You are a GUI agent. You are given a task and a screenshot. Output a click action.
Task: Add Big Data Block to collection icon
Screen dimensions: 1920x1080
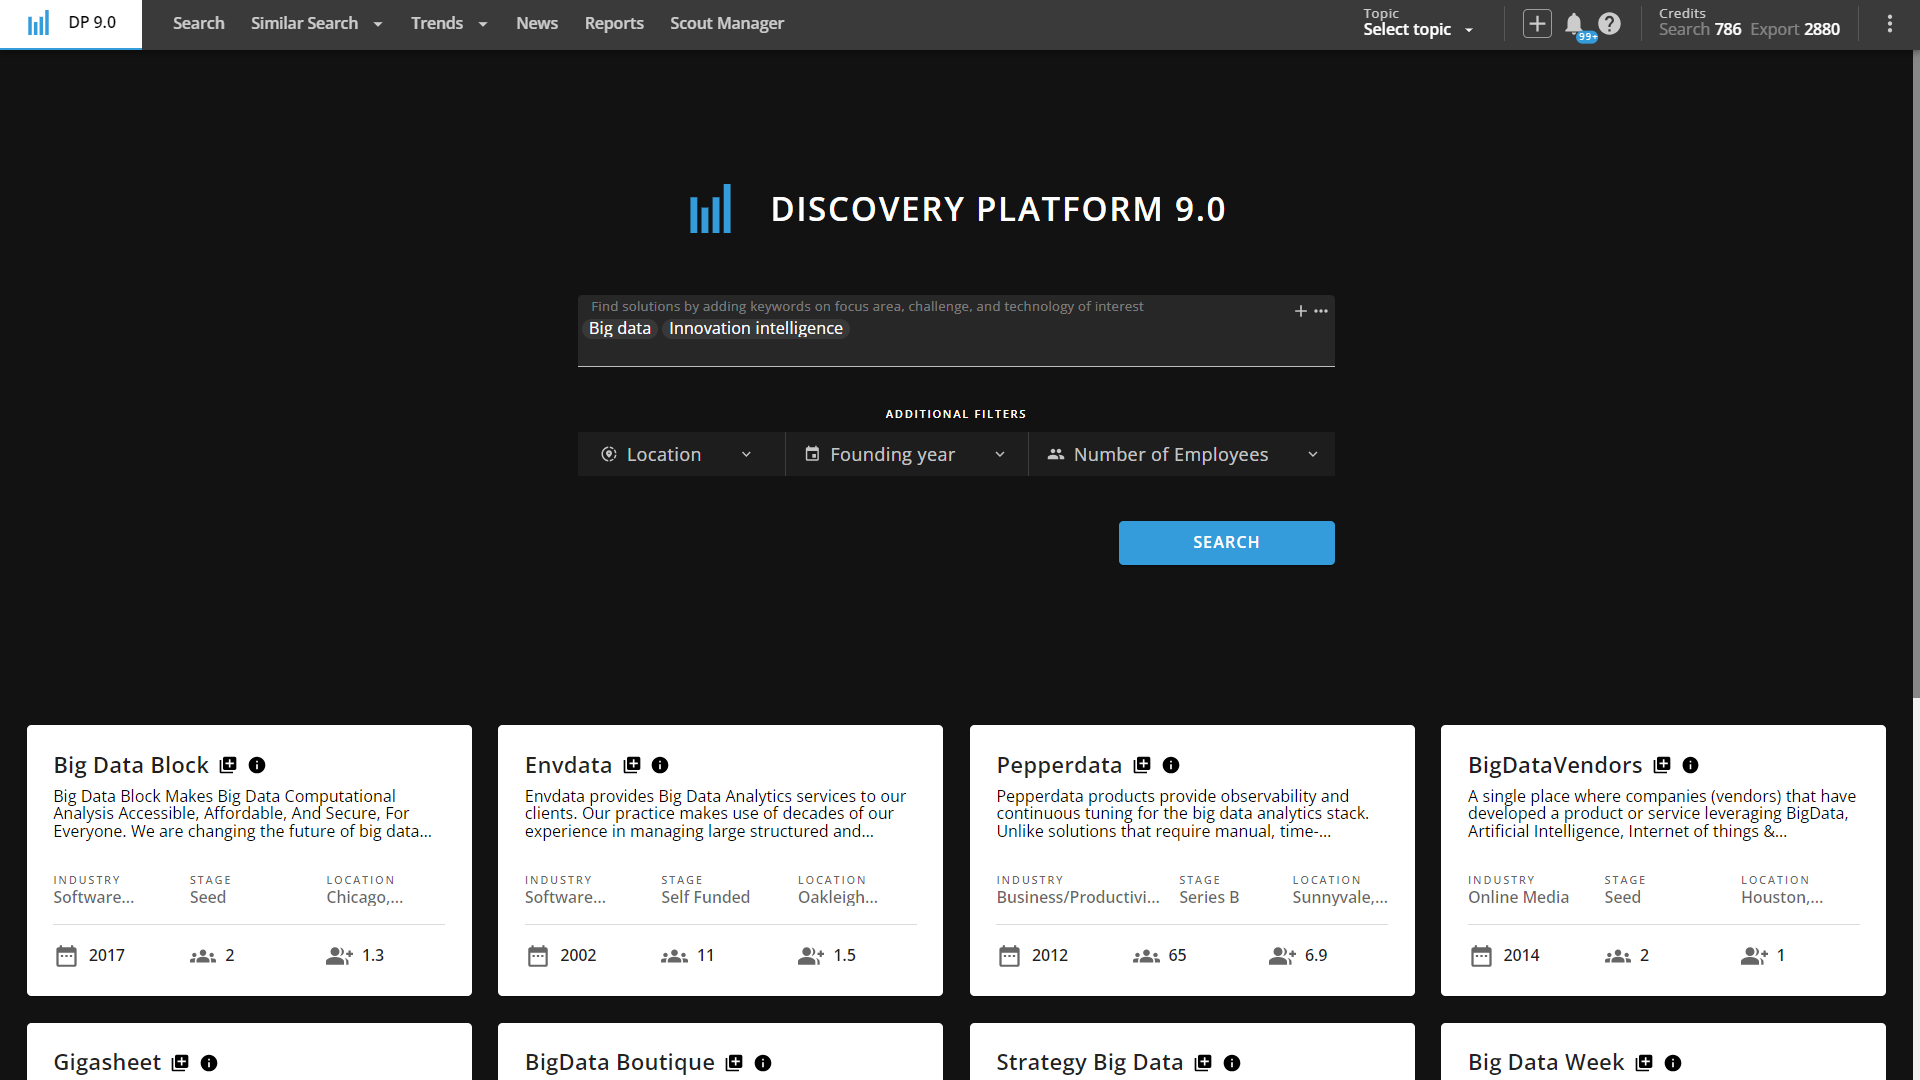click(228, 765)
